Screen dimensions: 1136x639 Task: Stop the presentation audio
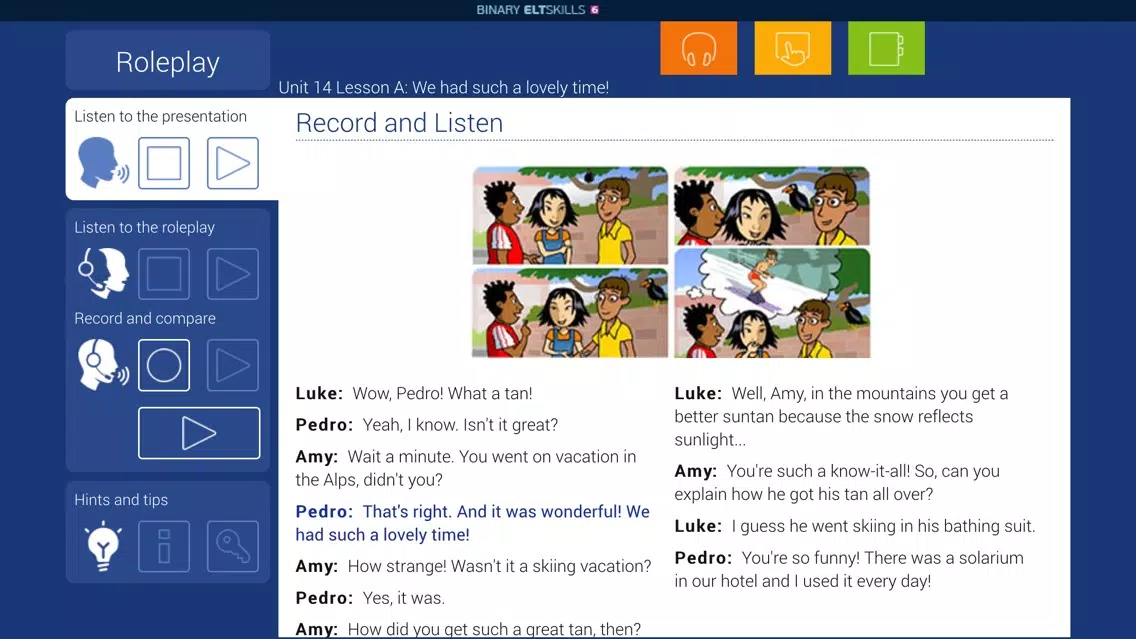[164, 163]
